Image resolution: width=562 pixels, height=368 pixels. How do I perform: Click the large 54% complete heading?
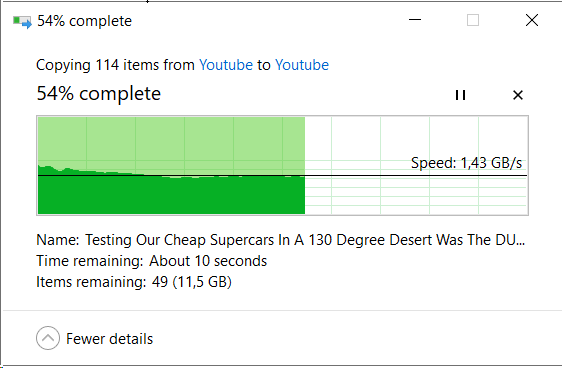99,94
